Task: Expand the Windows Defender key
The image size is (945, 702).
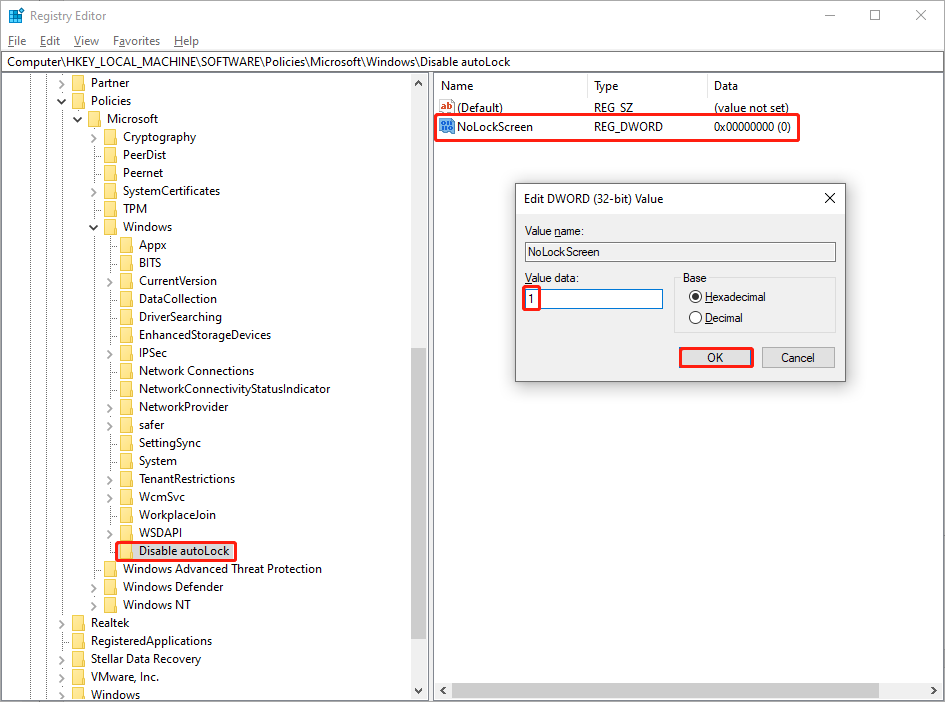Action: point(94,588)
